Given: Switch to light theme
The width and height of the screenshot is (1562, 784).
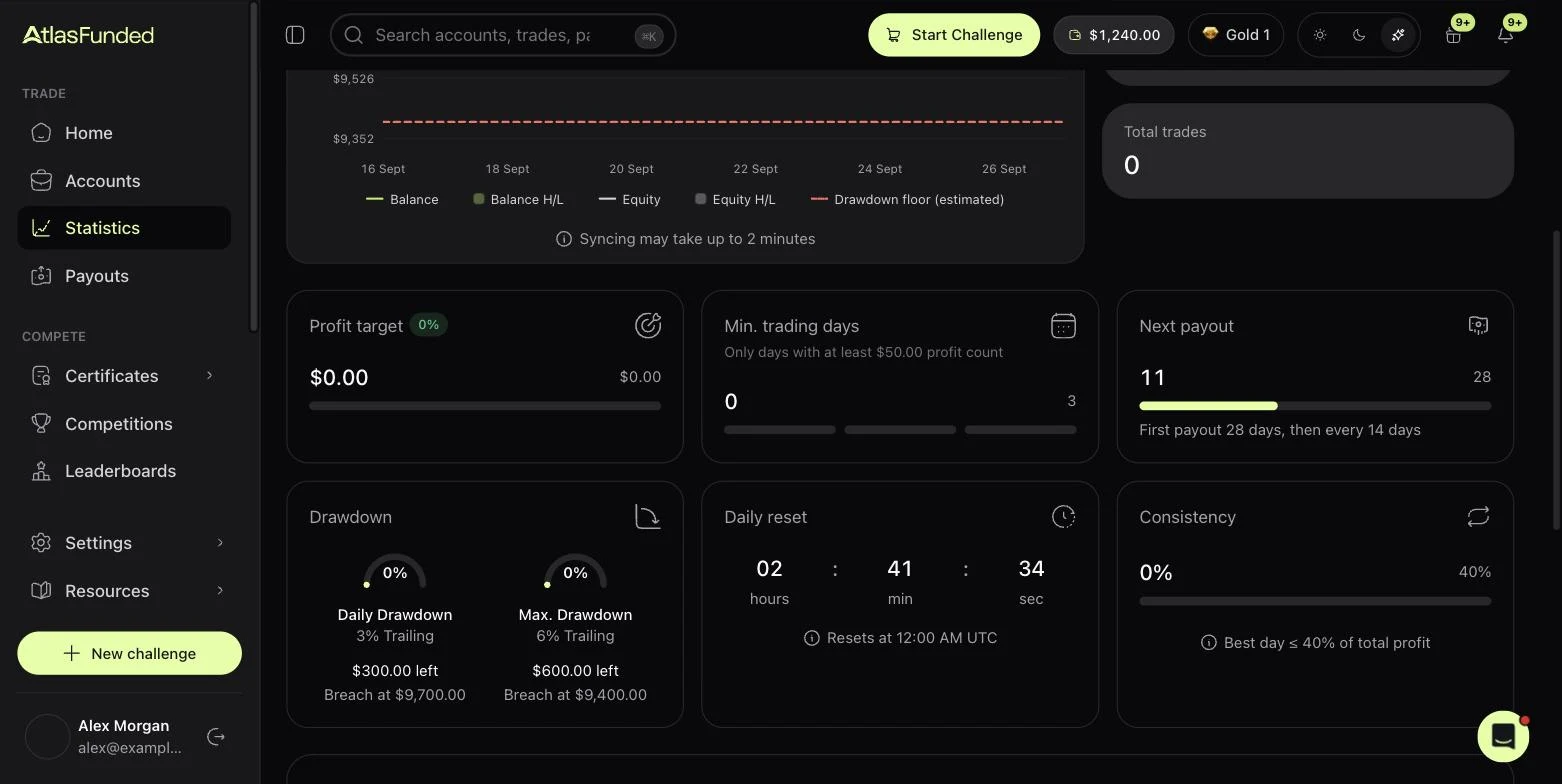Looking at the screenshot, I should click(x=1320, y=35).
